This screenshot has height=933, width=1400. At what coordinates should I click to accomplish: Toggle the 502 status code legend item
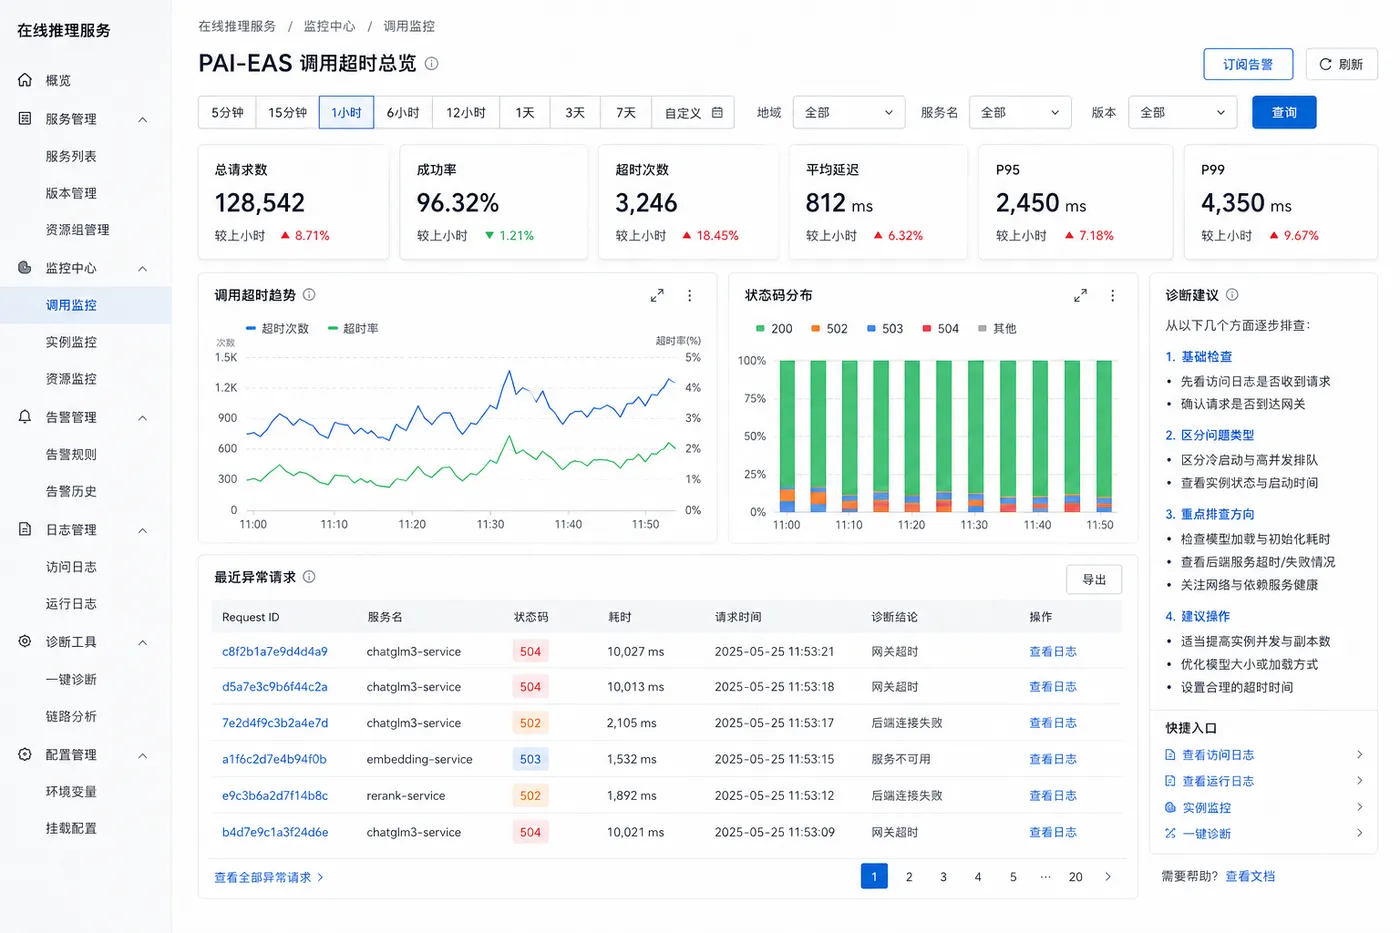pos(829,329)
